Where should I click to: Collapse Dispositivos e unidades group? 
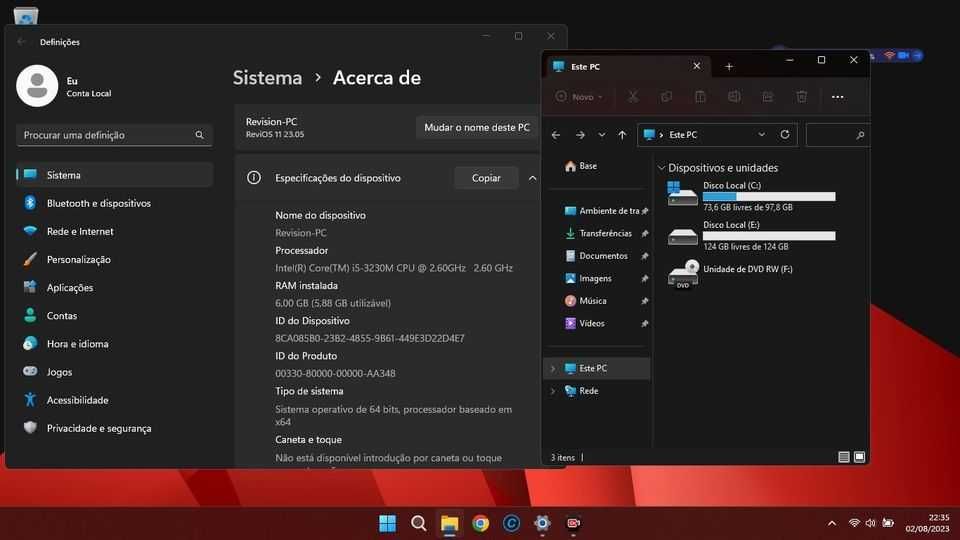(661, 168)
